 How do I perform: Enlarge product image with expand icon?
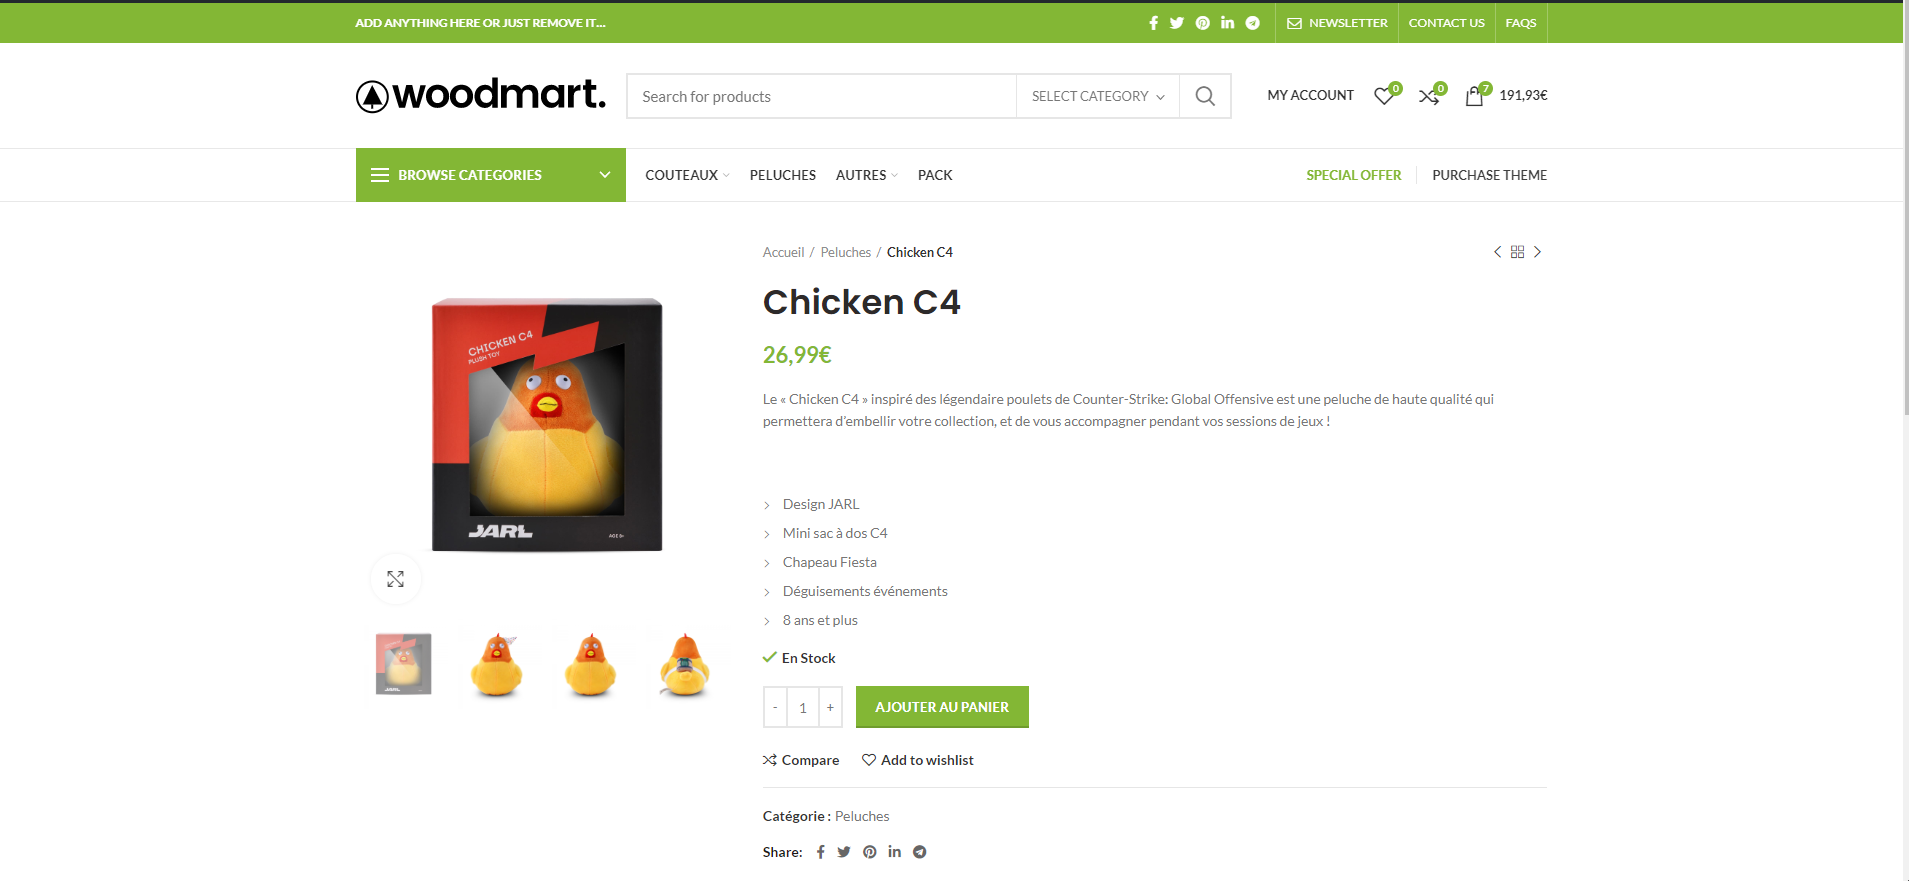396,579
